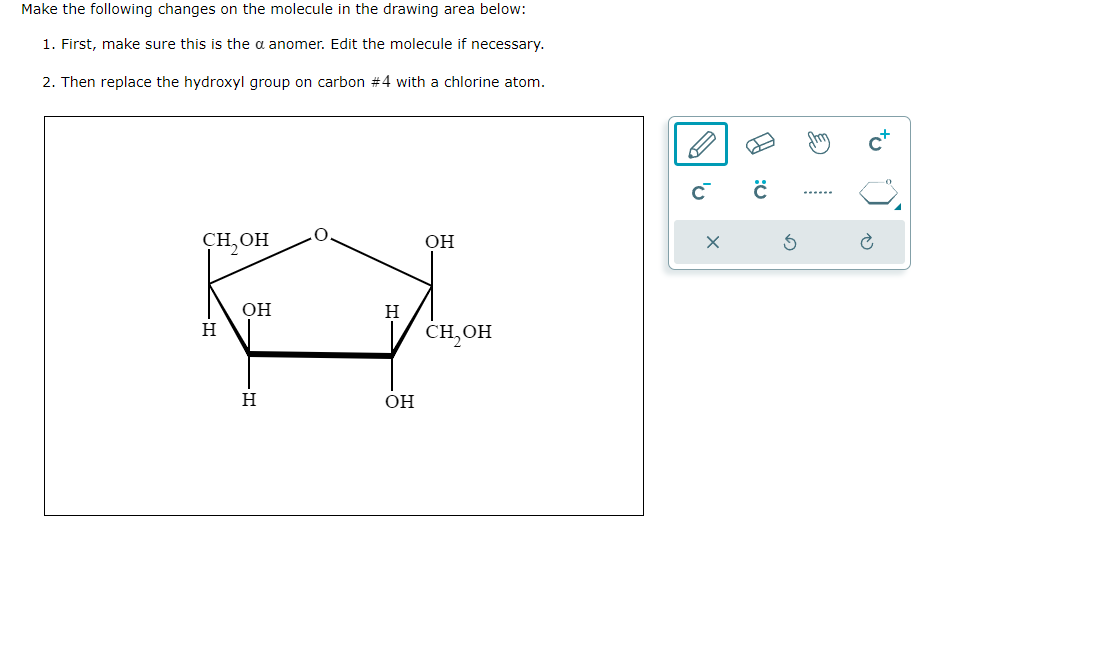The image size is (1114, 660).
Task: Click the bottom-left H atom
Action: pyautogui.click(x=247, y=401)
